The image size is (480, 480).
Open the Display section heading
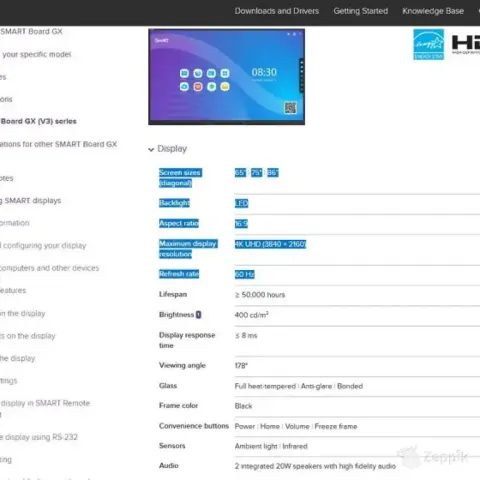click(x=172, y=149)
